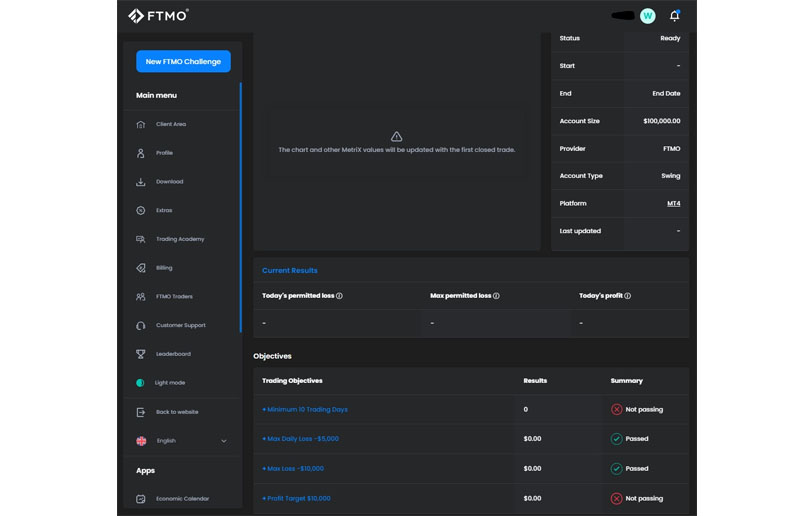This screenshot has width=800, height=516.
Task: Click the Results column header
Action: pyautogui.click(x=535, y=381)
